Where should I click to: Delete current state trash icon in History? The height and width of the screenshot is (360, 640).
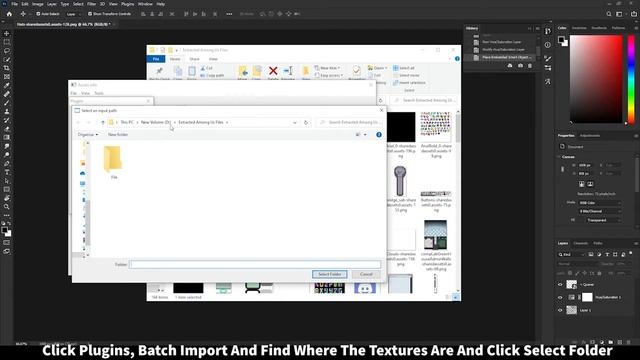(530, 65)
